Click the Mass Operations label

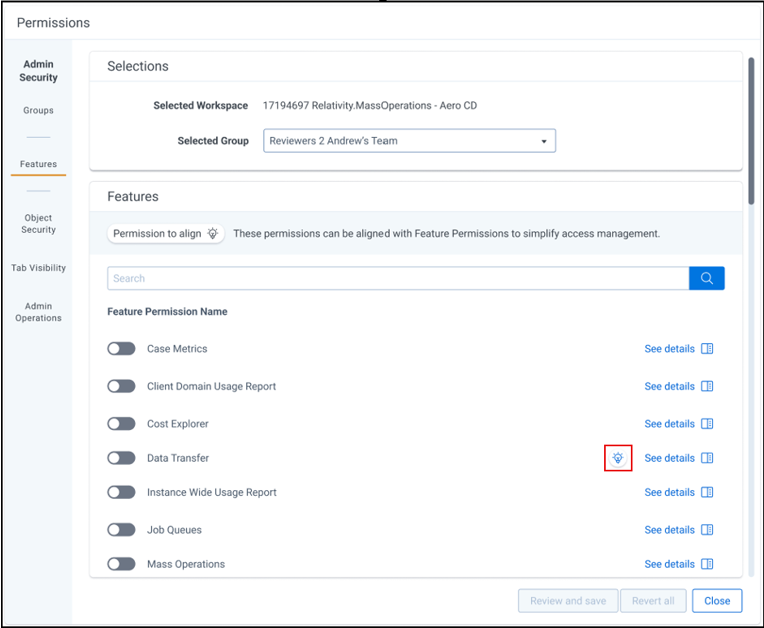(x=186, y=564)
